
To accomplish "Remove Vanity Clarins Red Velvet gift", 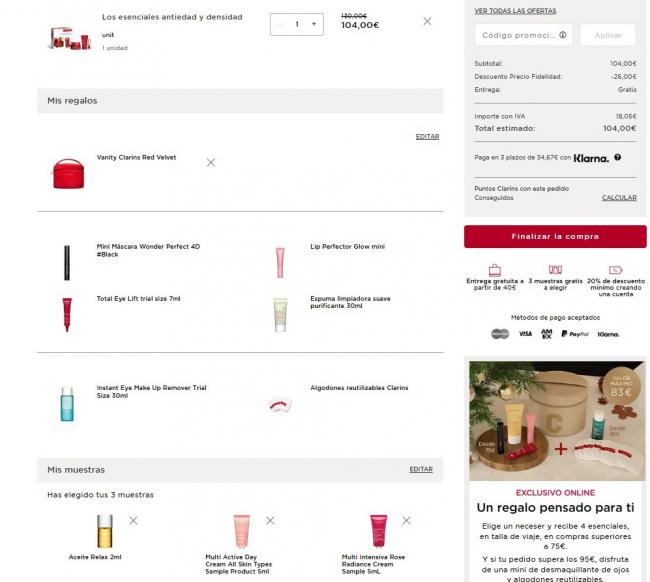I will [x=211, y=162].
